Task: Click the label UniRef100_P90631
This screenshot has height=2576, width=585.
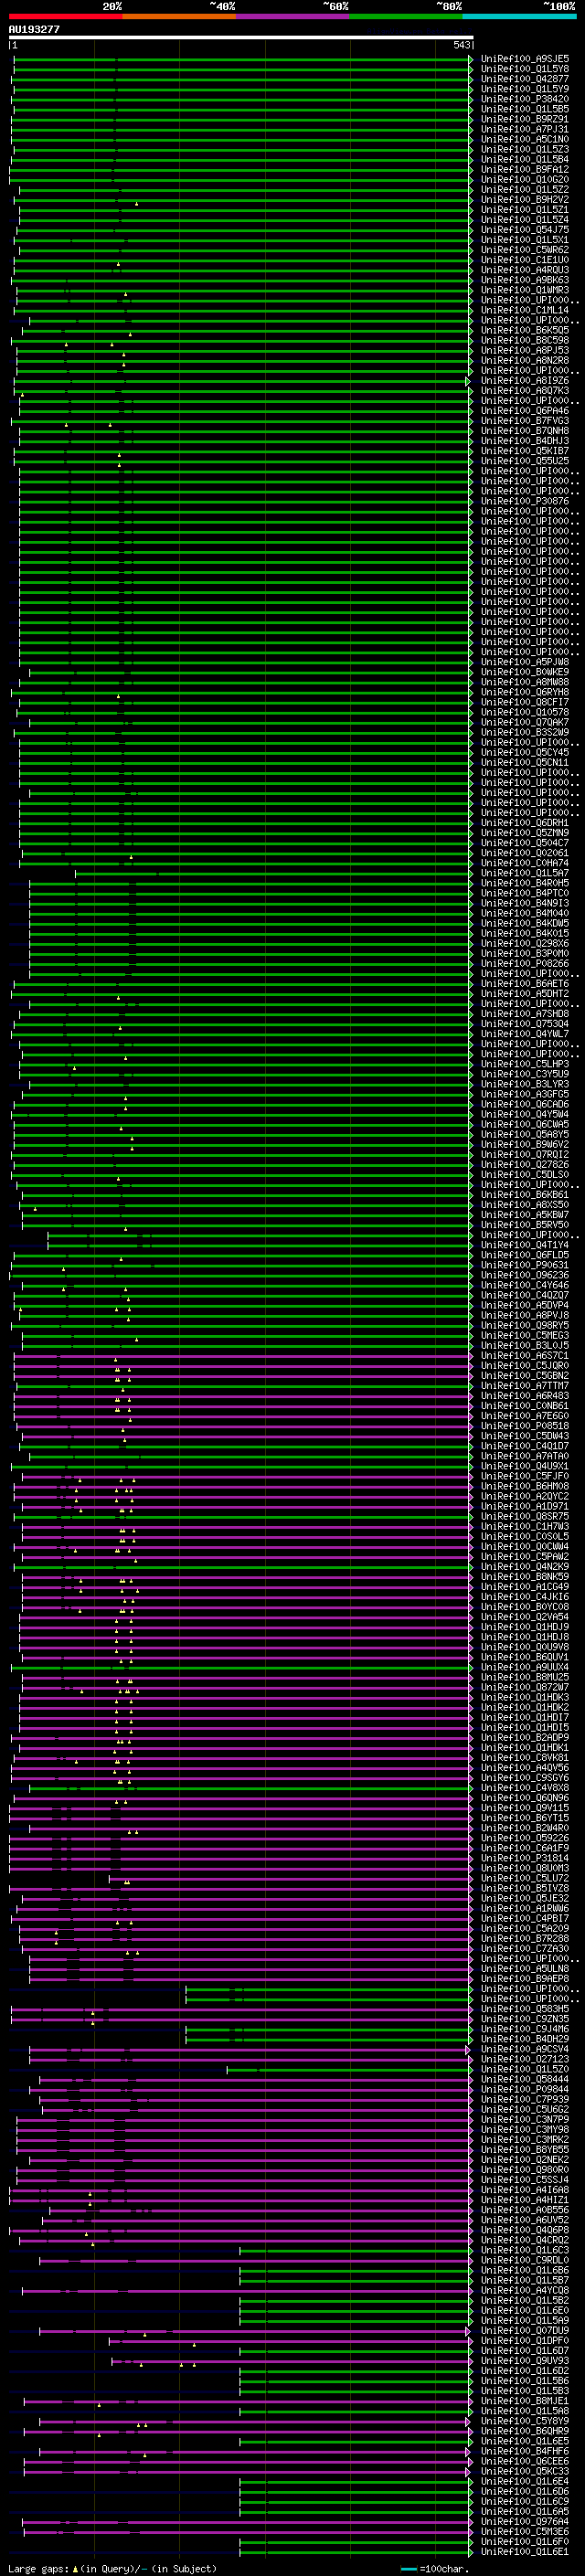Action: pyautogui.click(x=525, y=1265)
